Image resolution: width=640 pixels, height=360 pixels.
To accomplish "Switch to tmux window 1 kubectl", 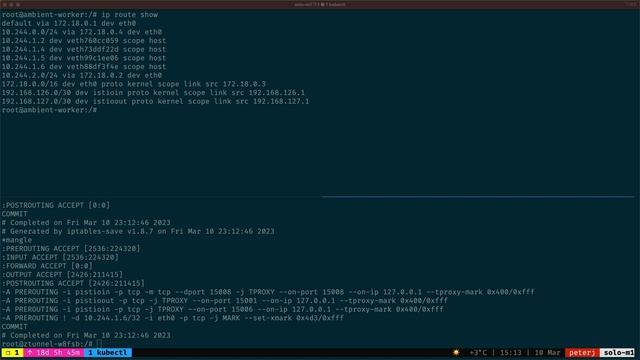I will pyautogui.click(x=108, y=353).
